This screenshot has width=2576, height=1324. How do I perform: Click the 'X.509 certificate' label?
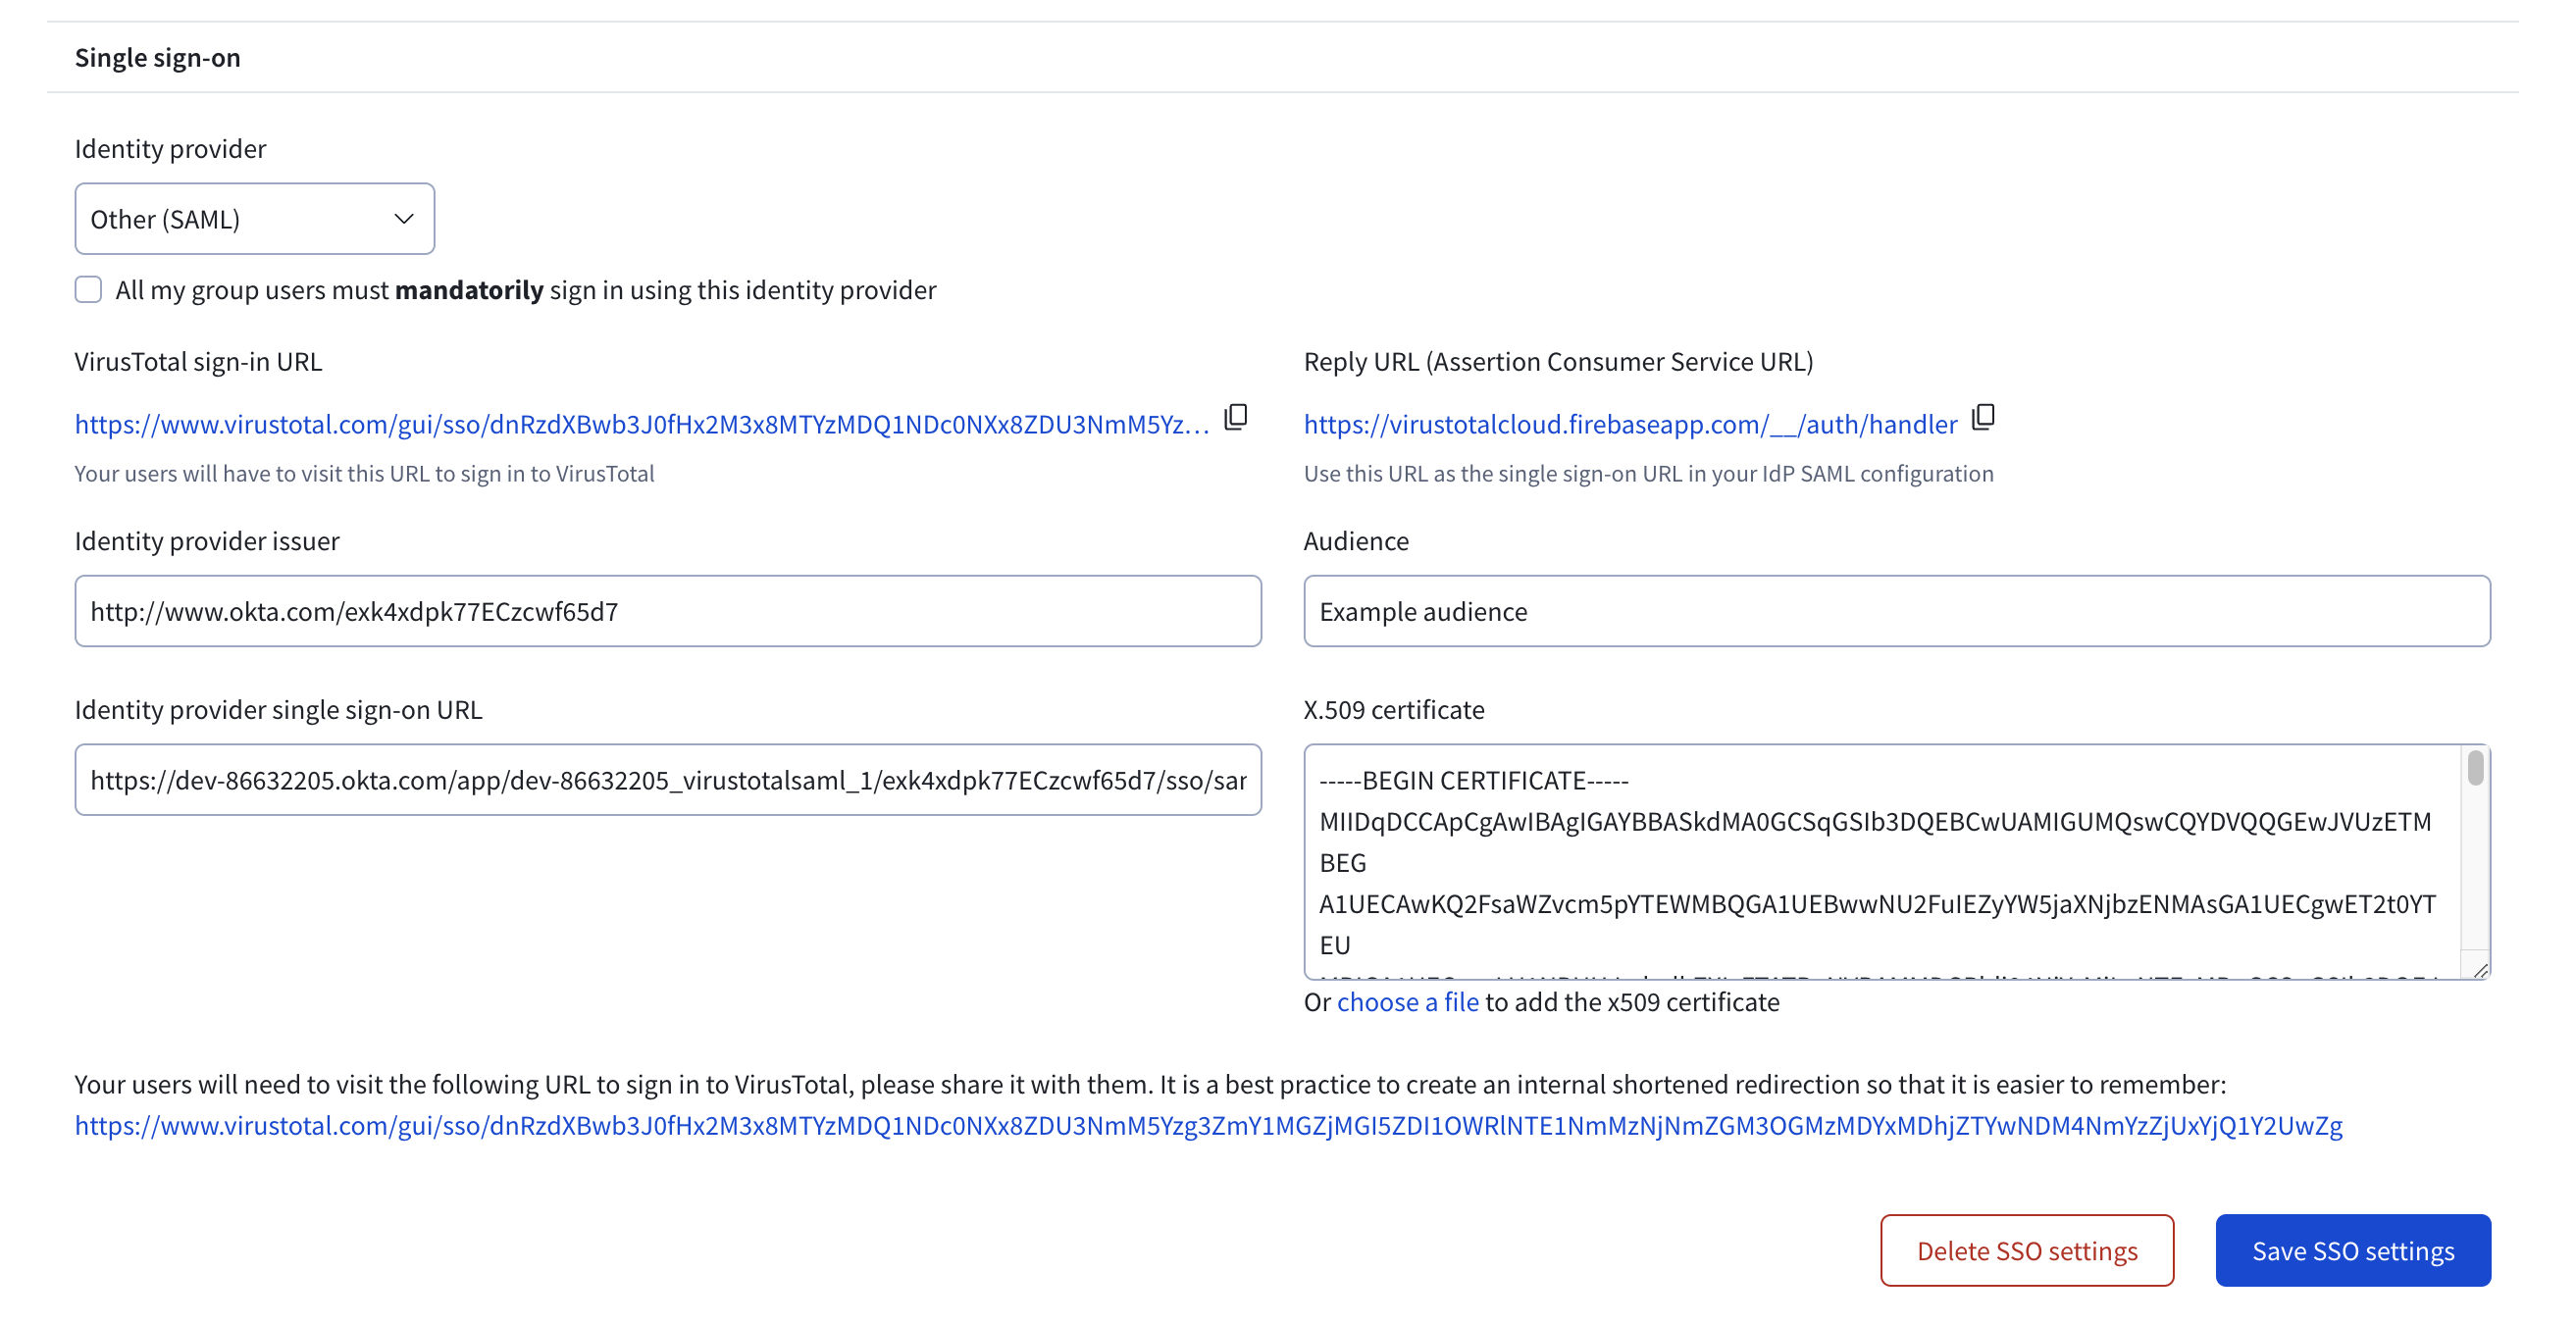pos(1394,709)
